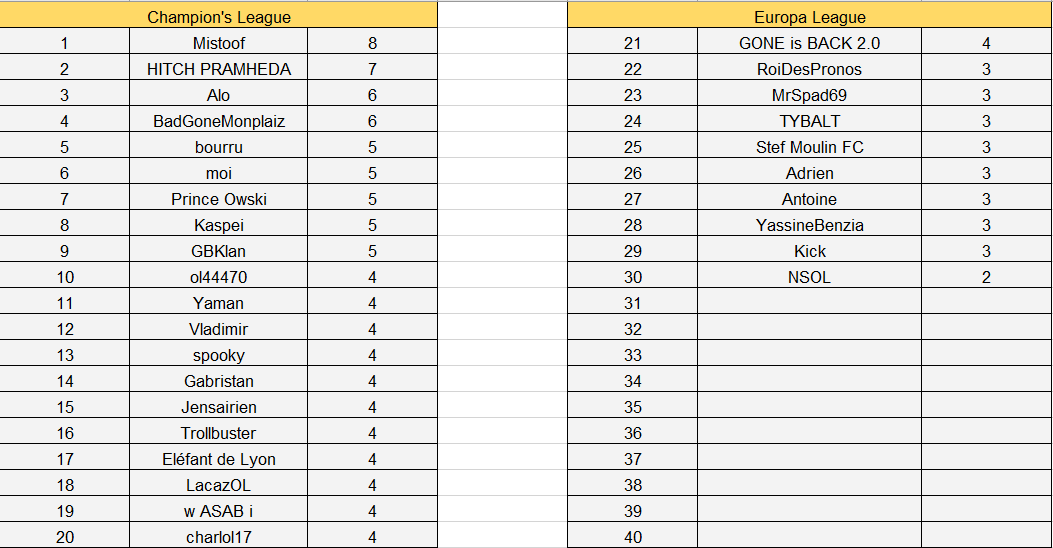The image size is (1053, 548).
Task: Select the RoiDesPronos cell
Action: click(x=809, y=69)
